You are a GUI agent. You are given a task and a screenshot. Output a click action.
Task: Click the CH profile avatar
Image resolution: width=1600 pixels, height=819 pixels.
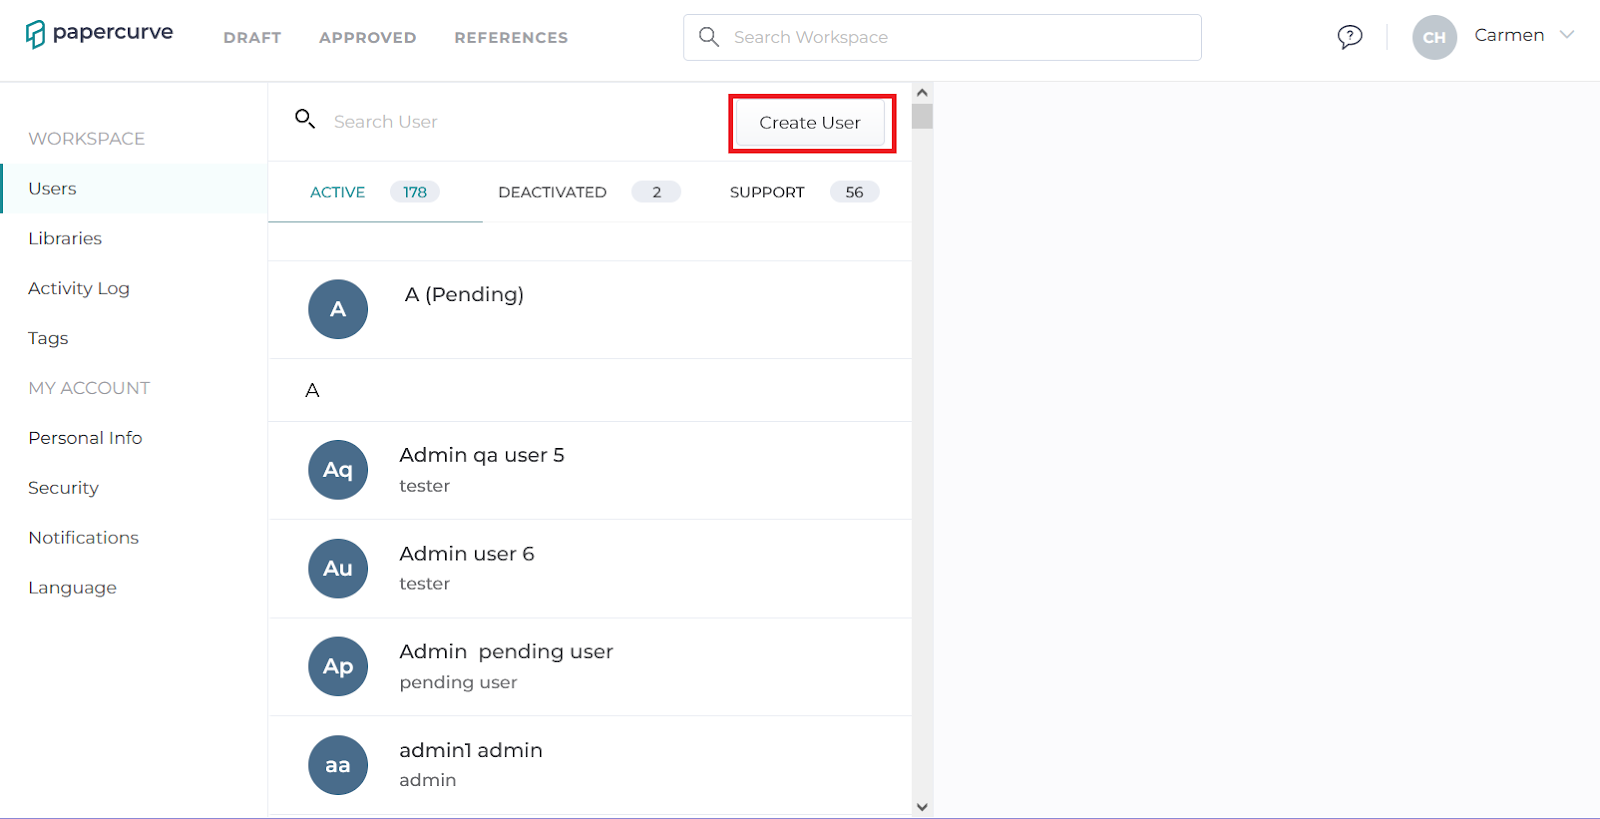click(x=1434, y=37)
